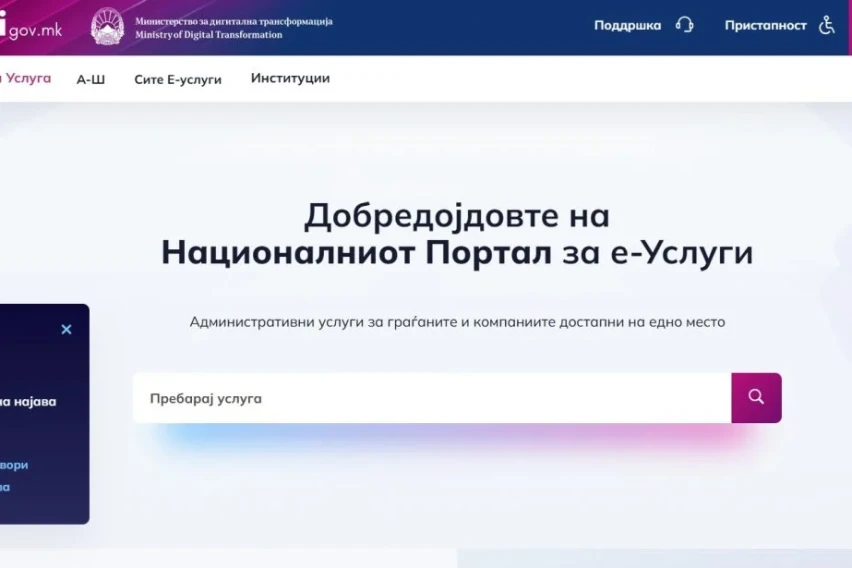Click the last blue link in the popup

click(5, 487)
